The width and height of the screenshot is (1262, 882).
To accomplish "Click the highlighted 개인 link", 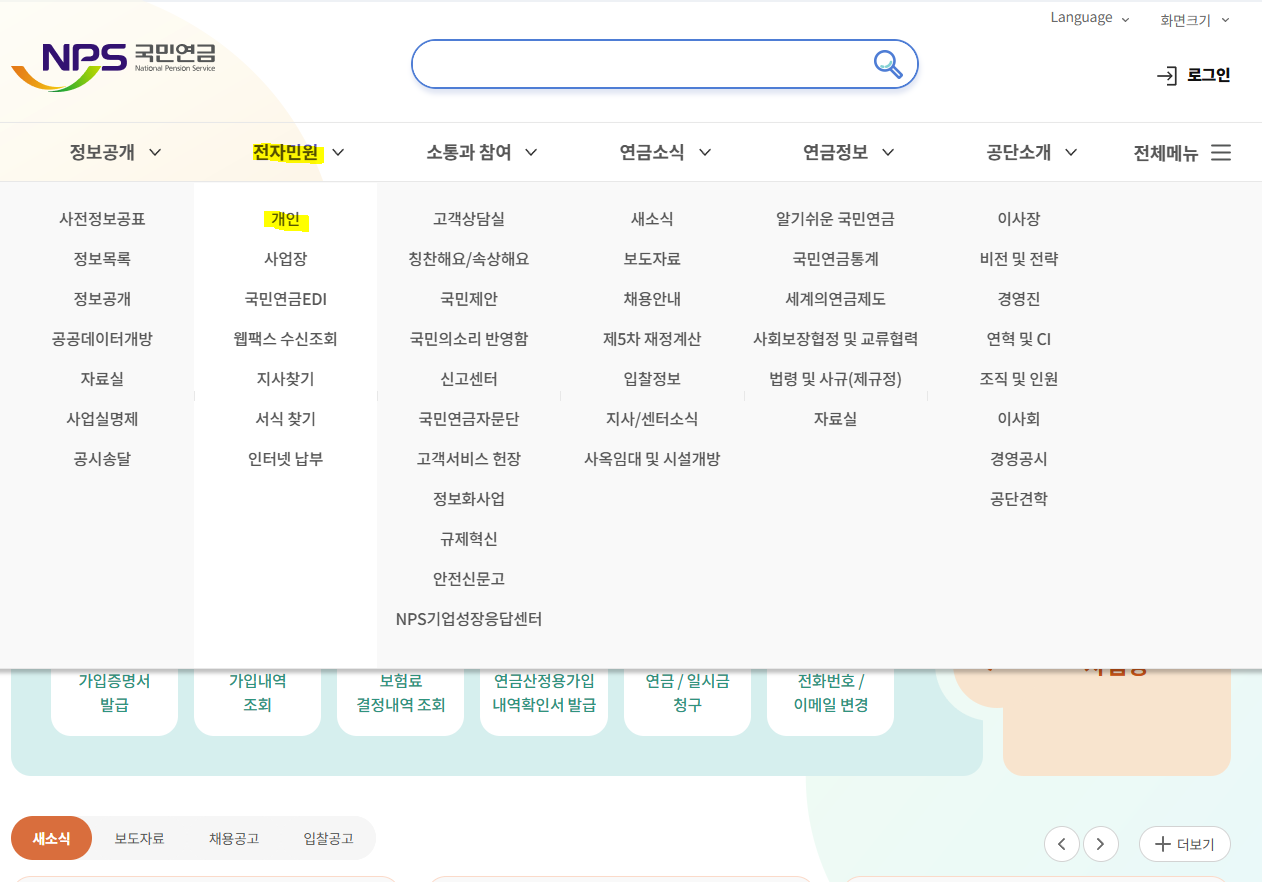I will [x=285, y=220].
